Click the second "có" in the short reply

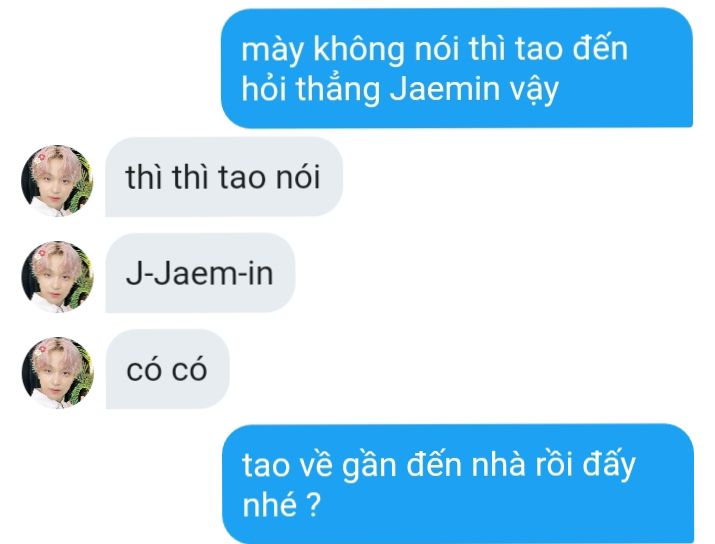coord(190,369)
